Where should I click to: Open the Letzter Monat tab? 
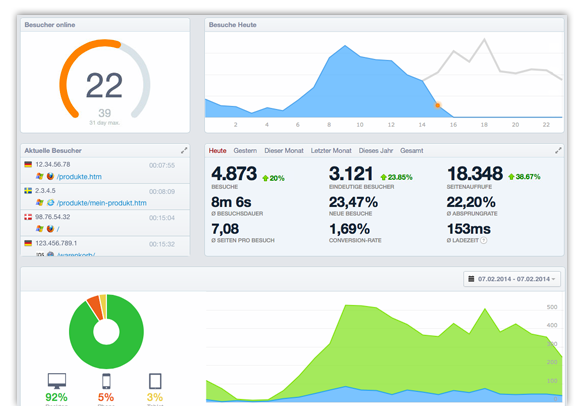pos(331,151)
